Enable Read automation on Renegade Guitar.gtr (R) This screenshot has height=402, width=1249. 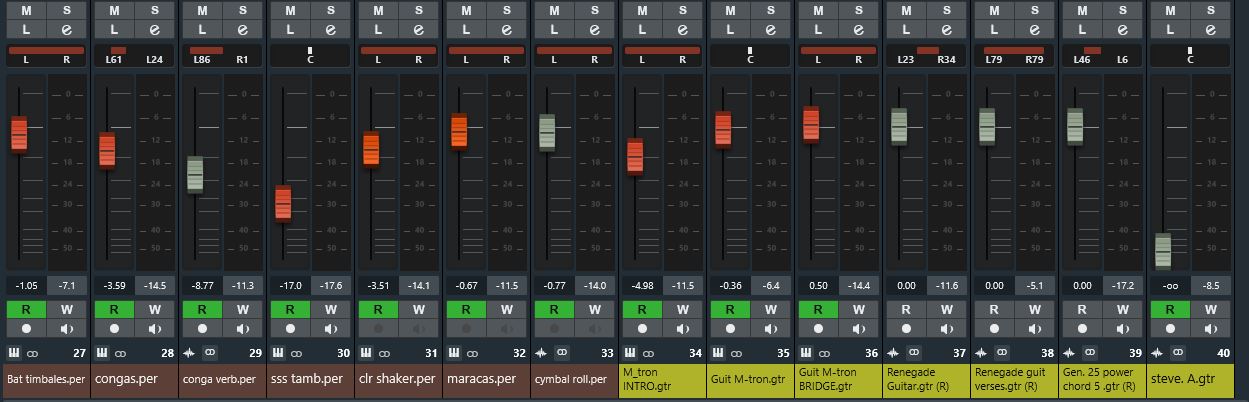coord(906,309)
